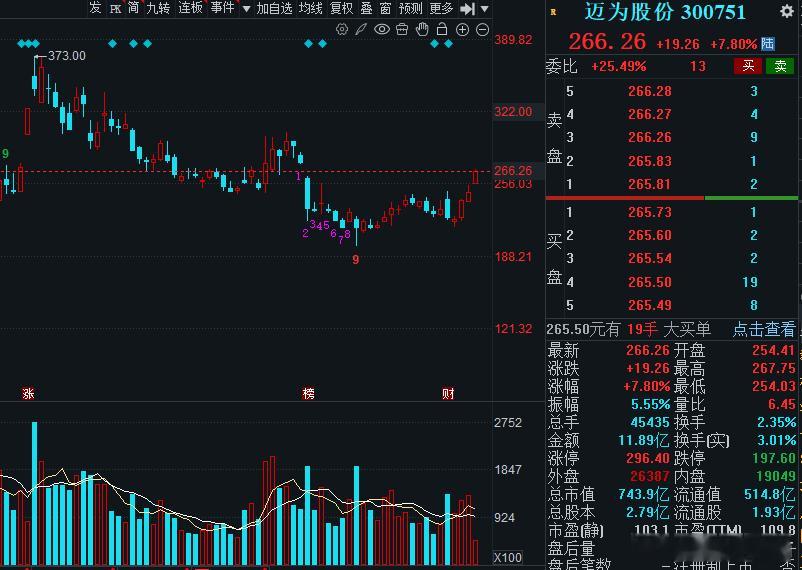
Task: Select the drawing pen tool
Action: coord(361,30)
